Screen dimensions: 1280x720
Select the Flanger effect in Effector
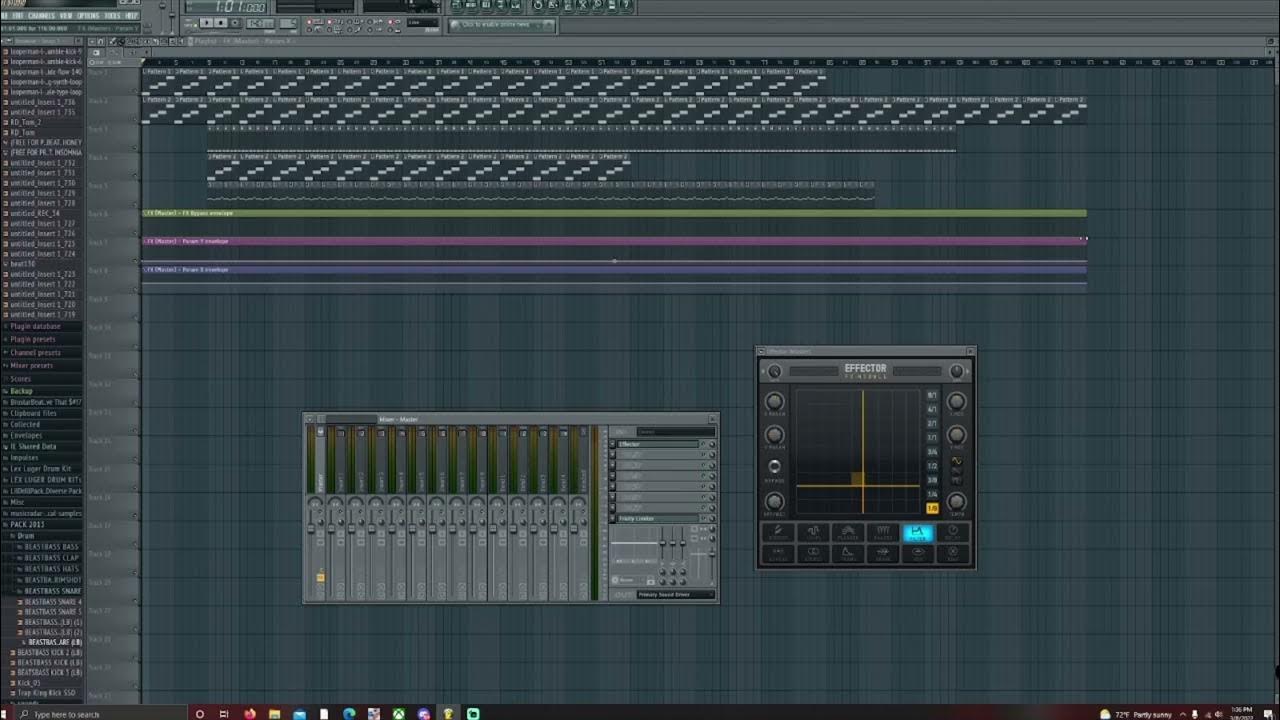click(848, 533)
